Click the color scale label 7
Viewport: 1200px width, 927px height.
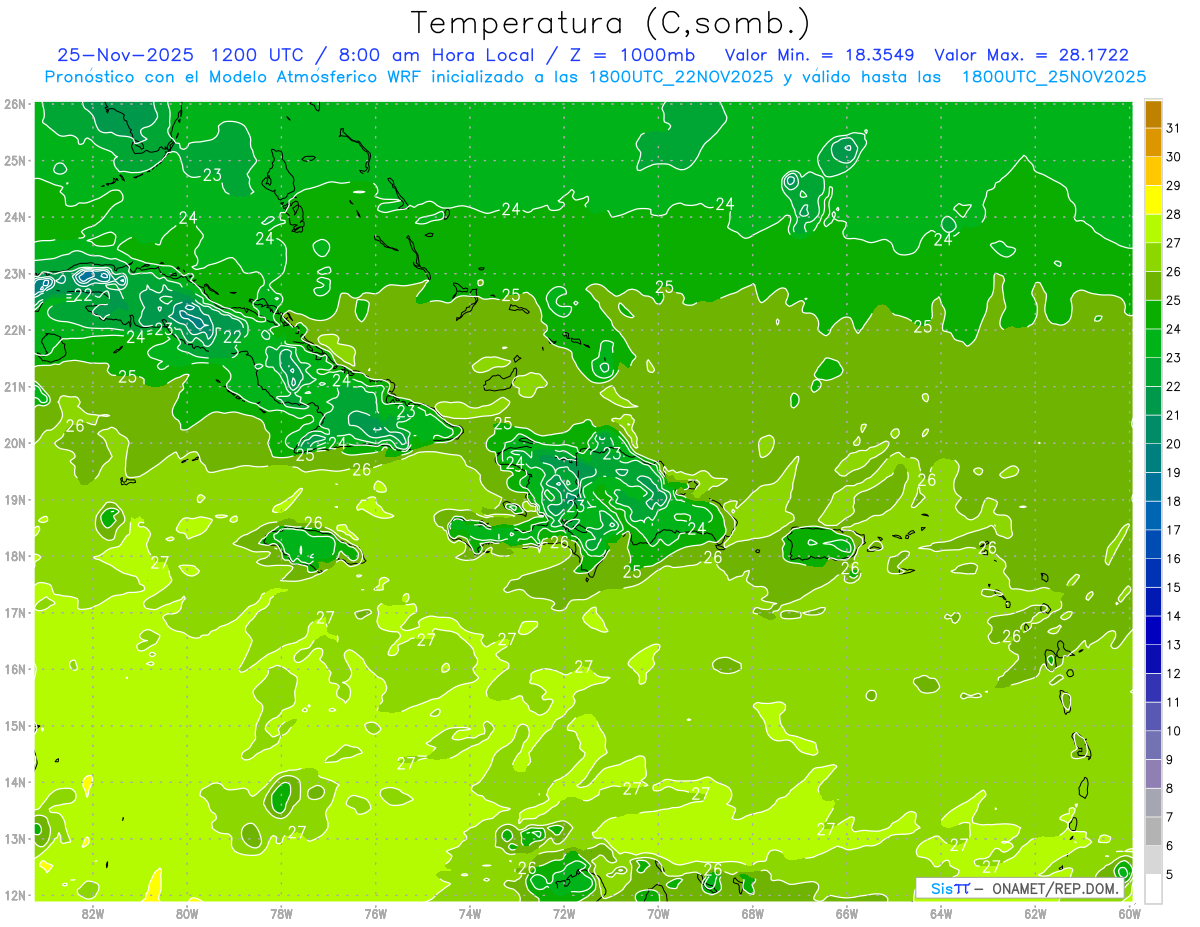[1170, 817]
